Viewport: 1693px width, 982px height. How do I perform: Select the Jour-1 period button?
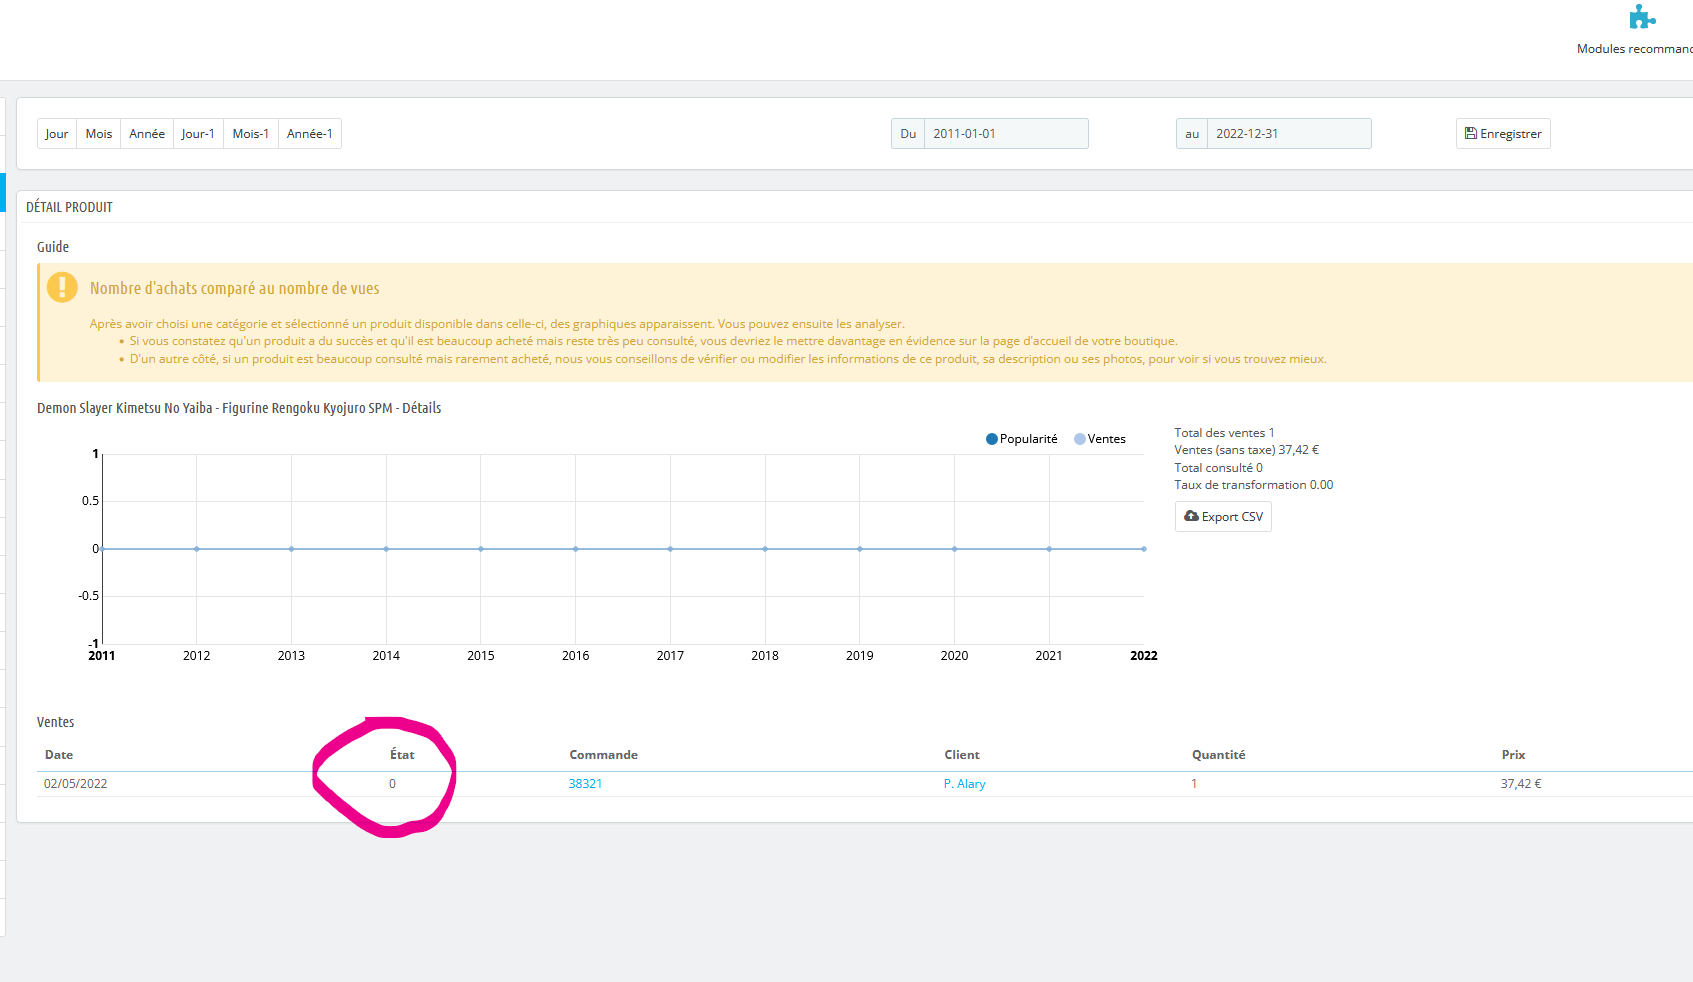198,134
